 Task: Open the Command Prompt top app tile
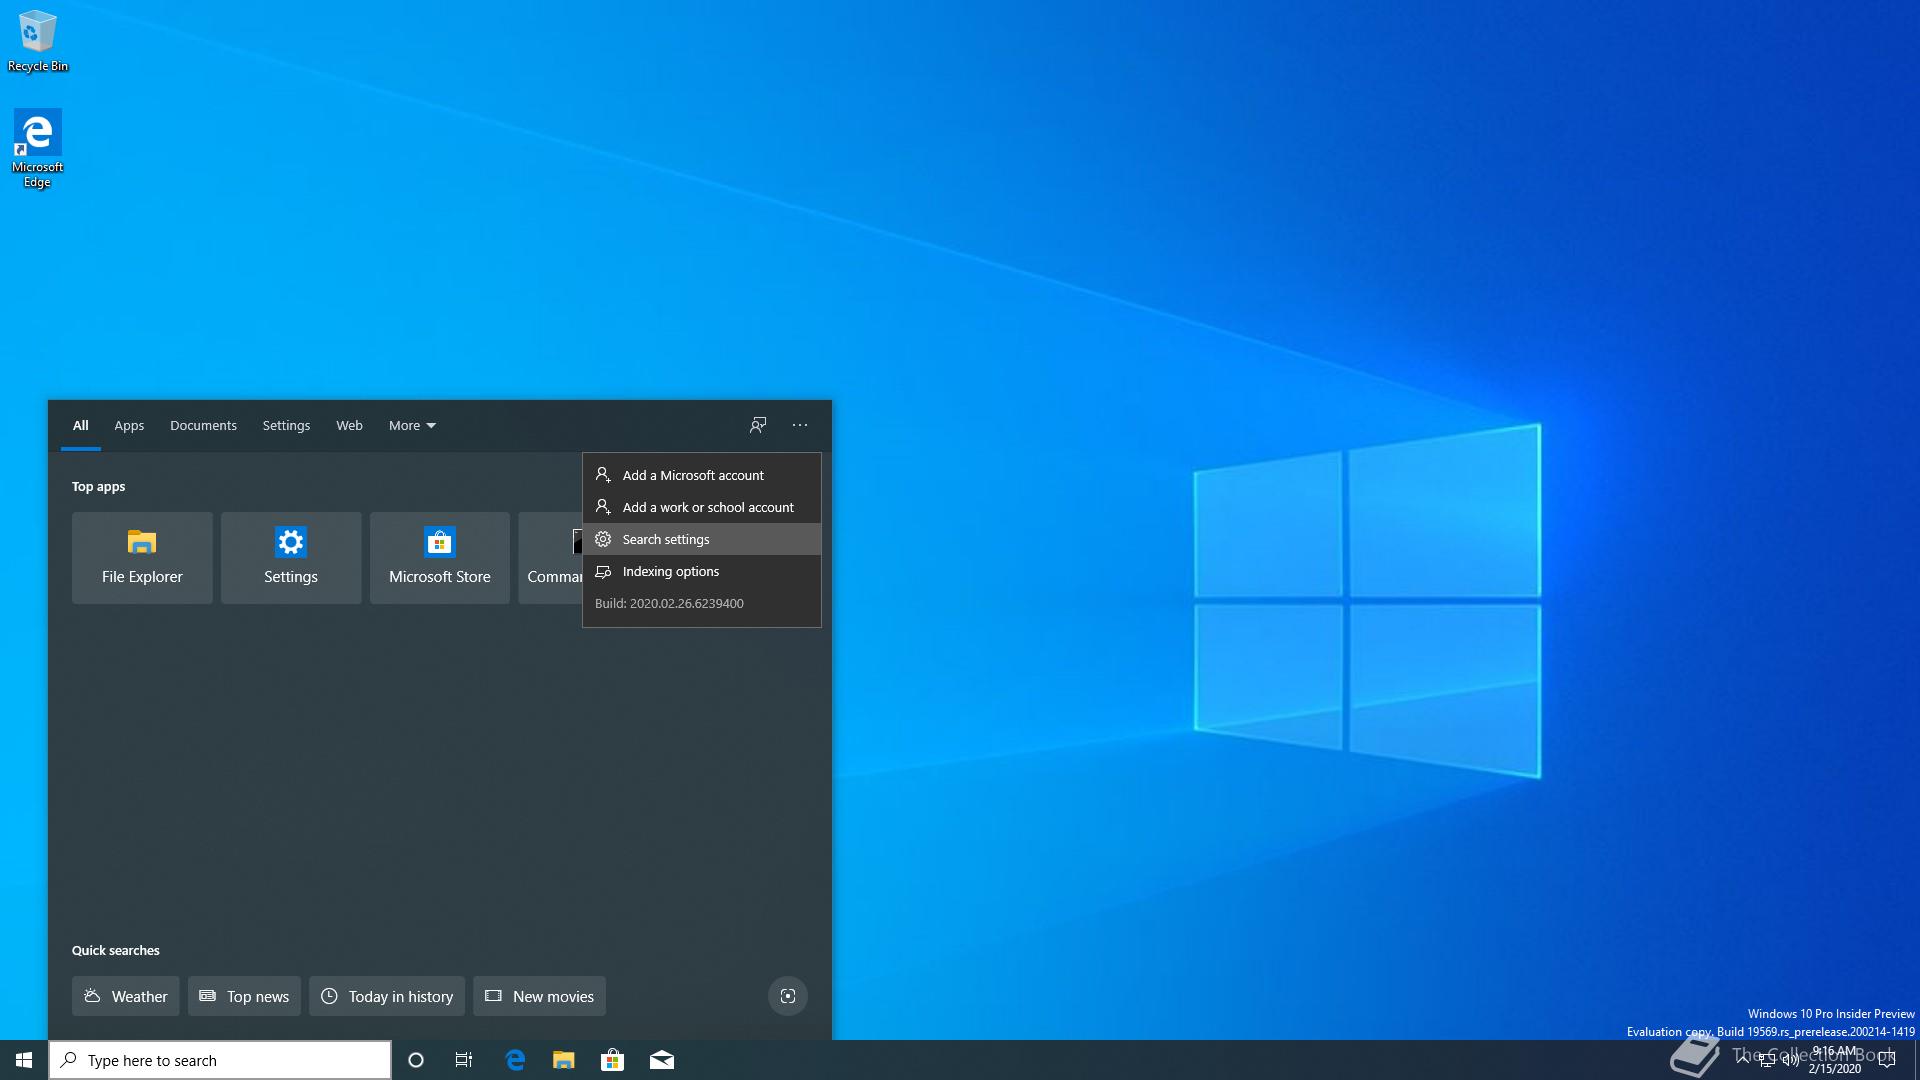coord(551,558)
